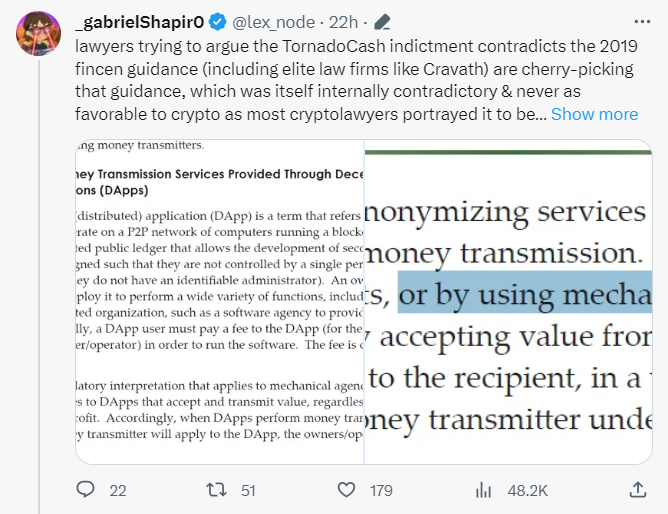Screen dimensions: 668x514
Task: Open _gabrielShapir0's profile picture avatar
Action: click(34, 37)
